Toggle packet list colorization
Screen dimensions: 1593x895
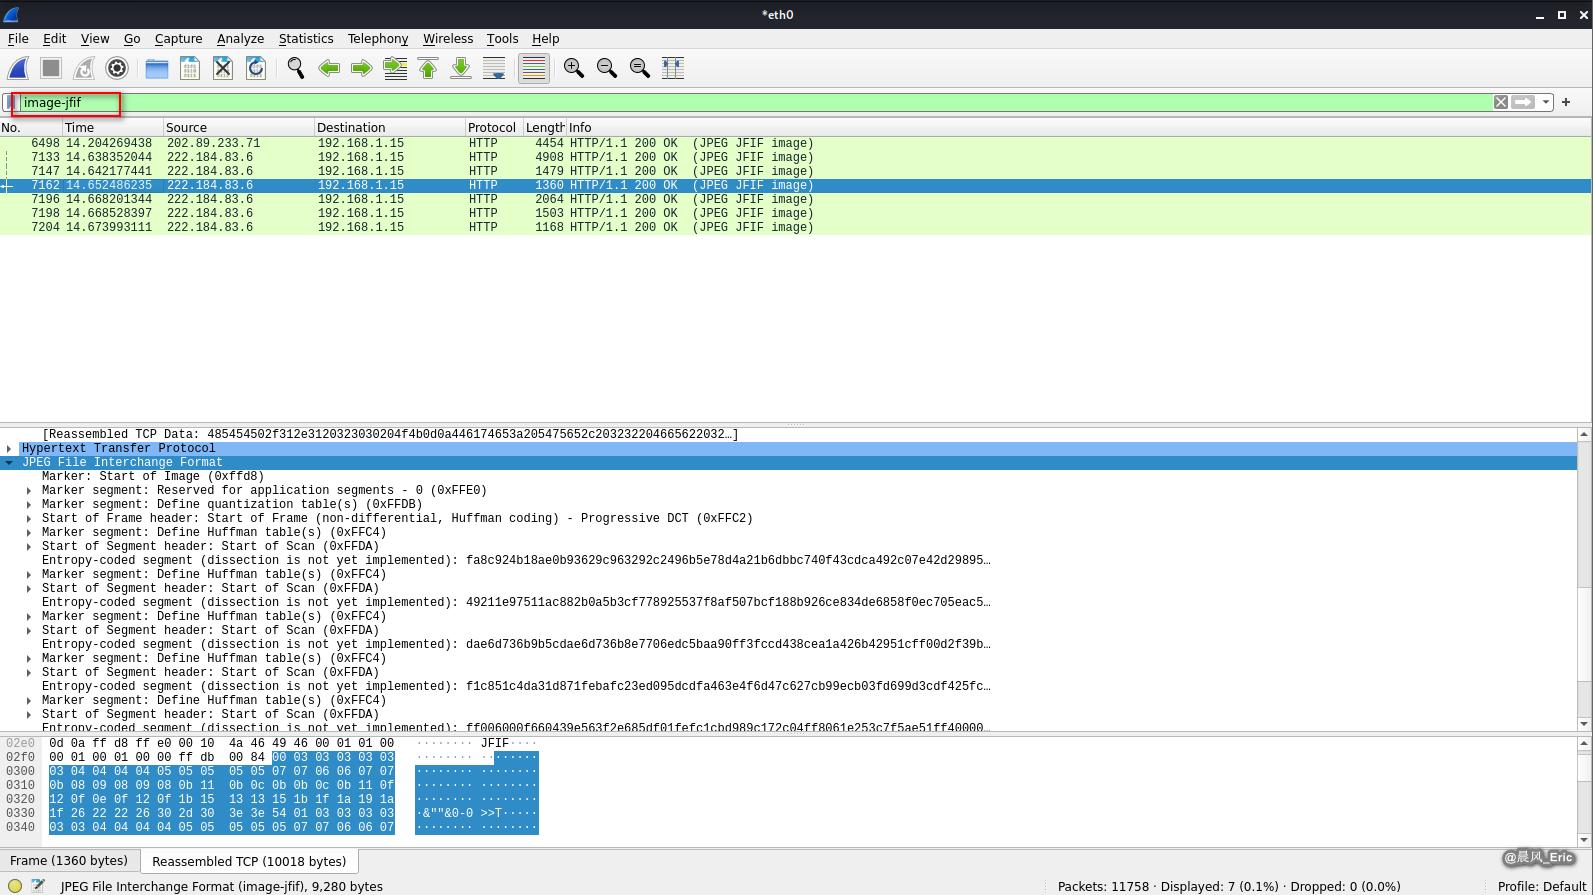click(x=534, y=68)
